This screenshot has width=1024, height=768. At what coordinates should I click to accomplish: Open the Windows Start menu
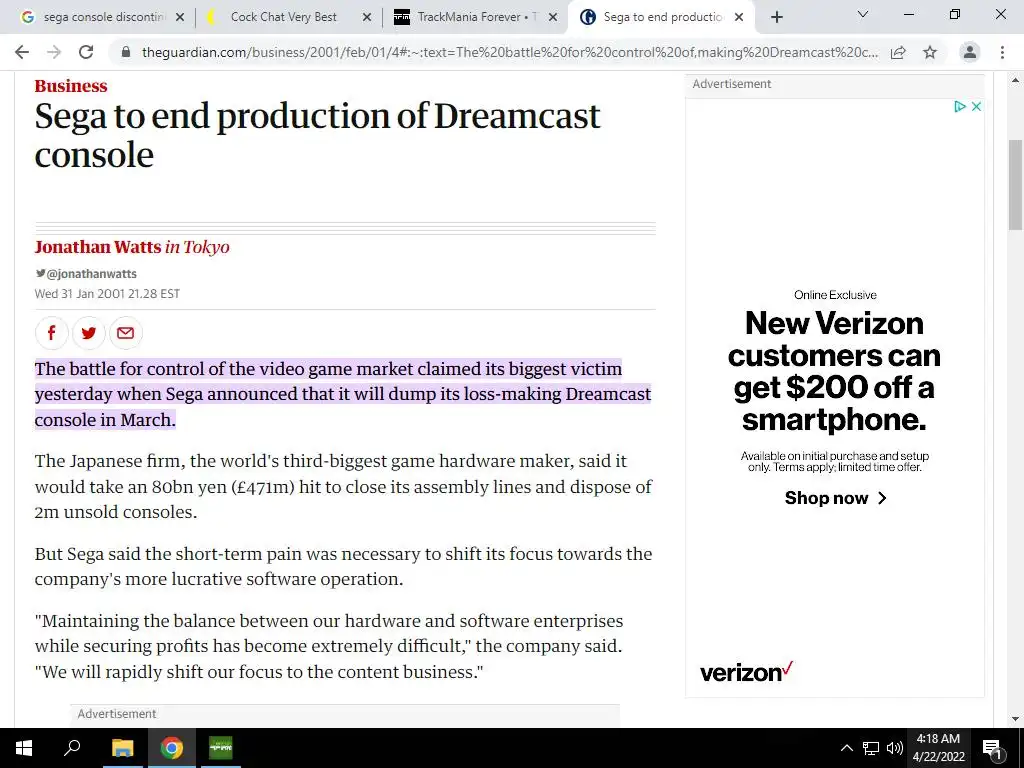coord(24,748)
